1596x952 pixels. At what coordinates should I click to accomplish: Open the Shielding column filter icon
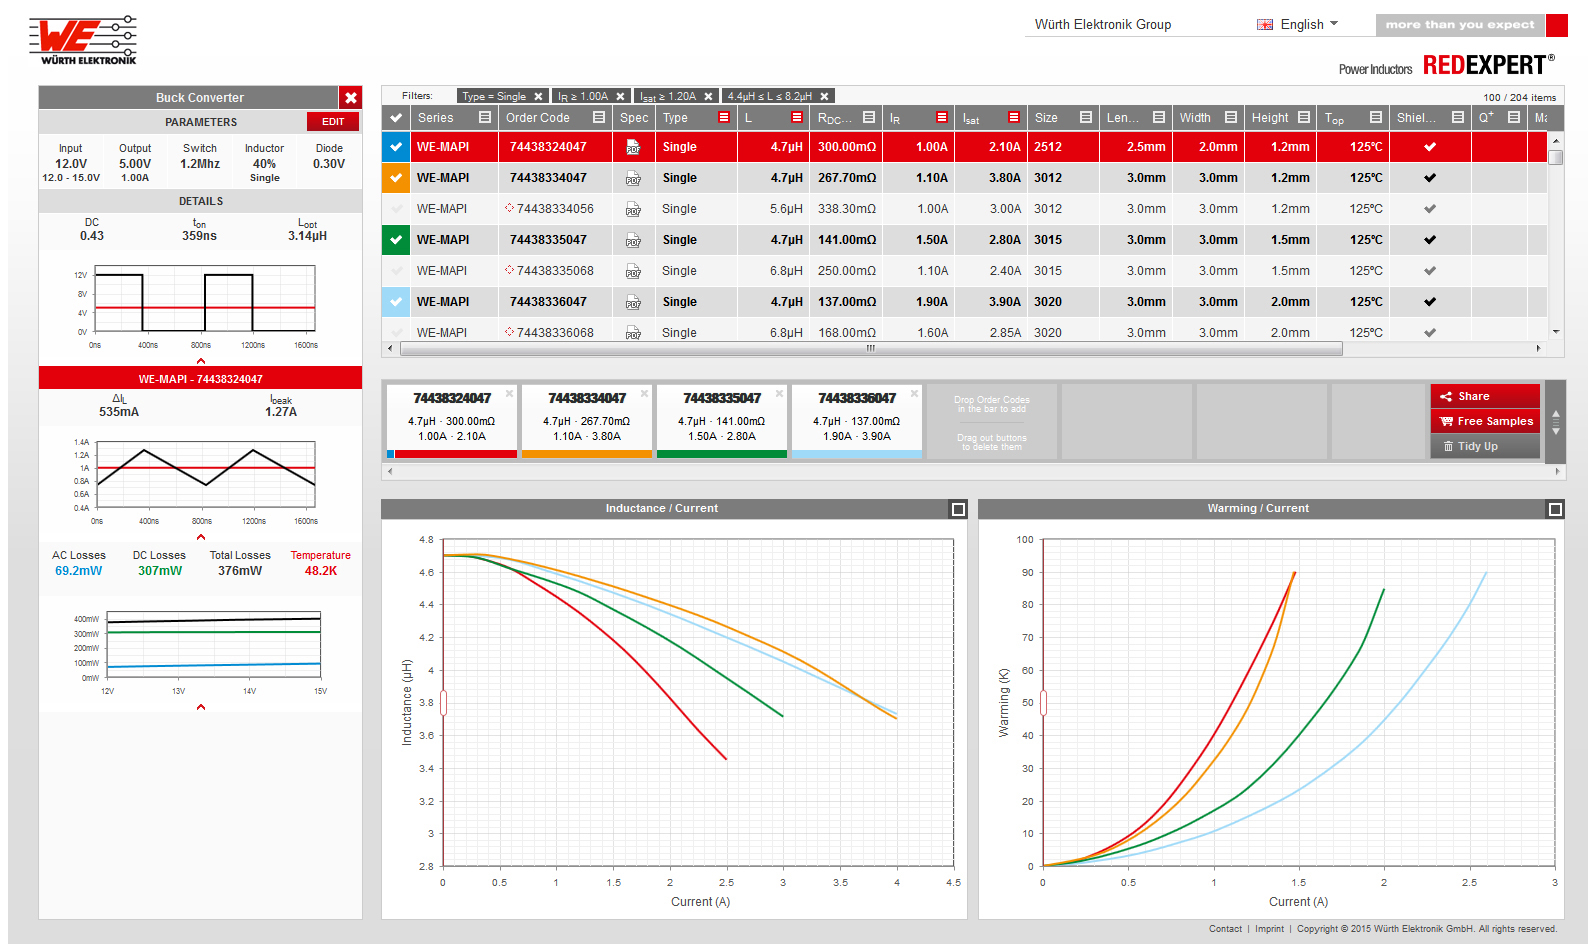(x=1458, y=118)
